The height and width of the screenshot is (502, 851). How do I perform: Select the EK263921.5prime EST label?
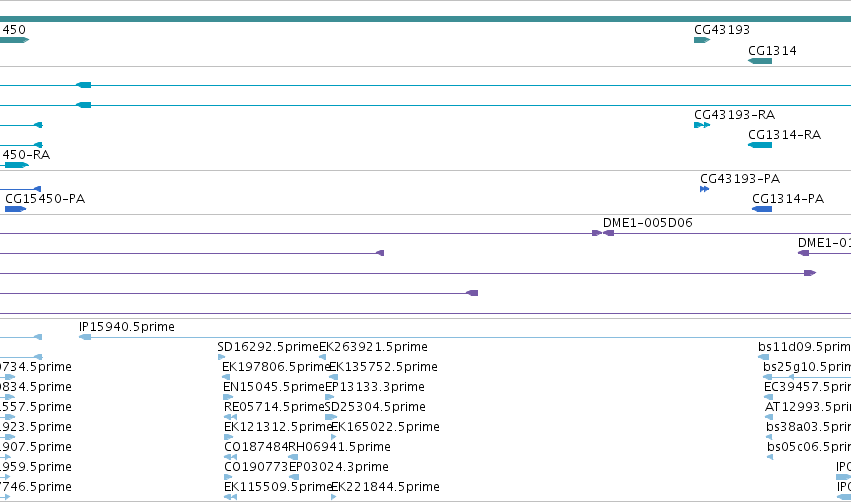coord(373,347)
